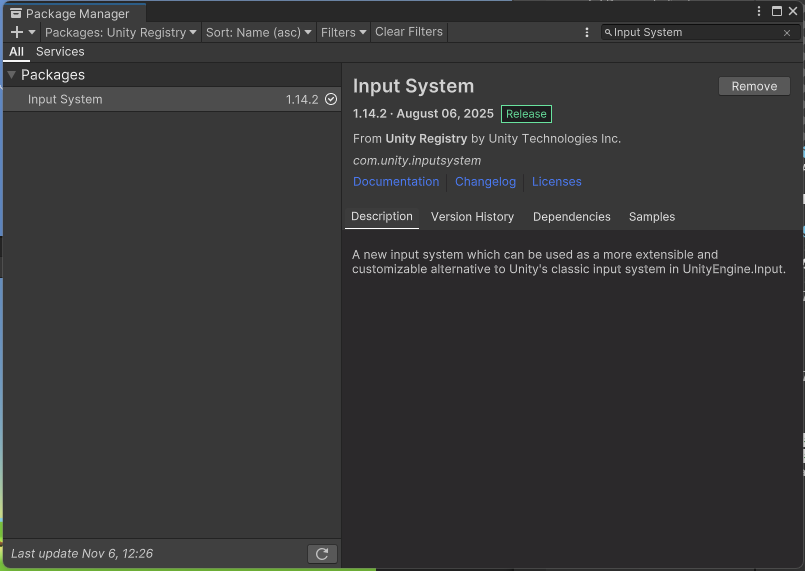Click the package description paragraph
805x571 pixels.
569,262
